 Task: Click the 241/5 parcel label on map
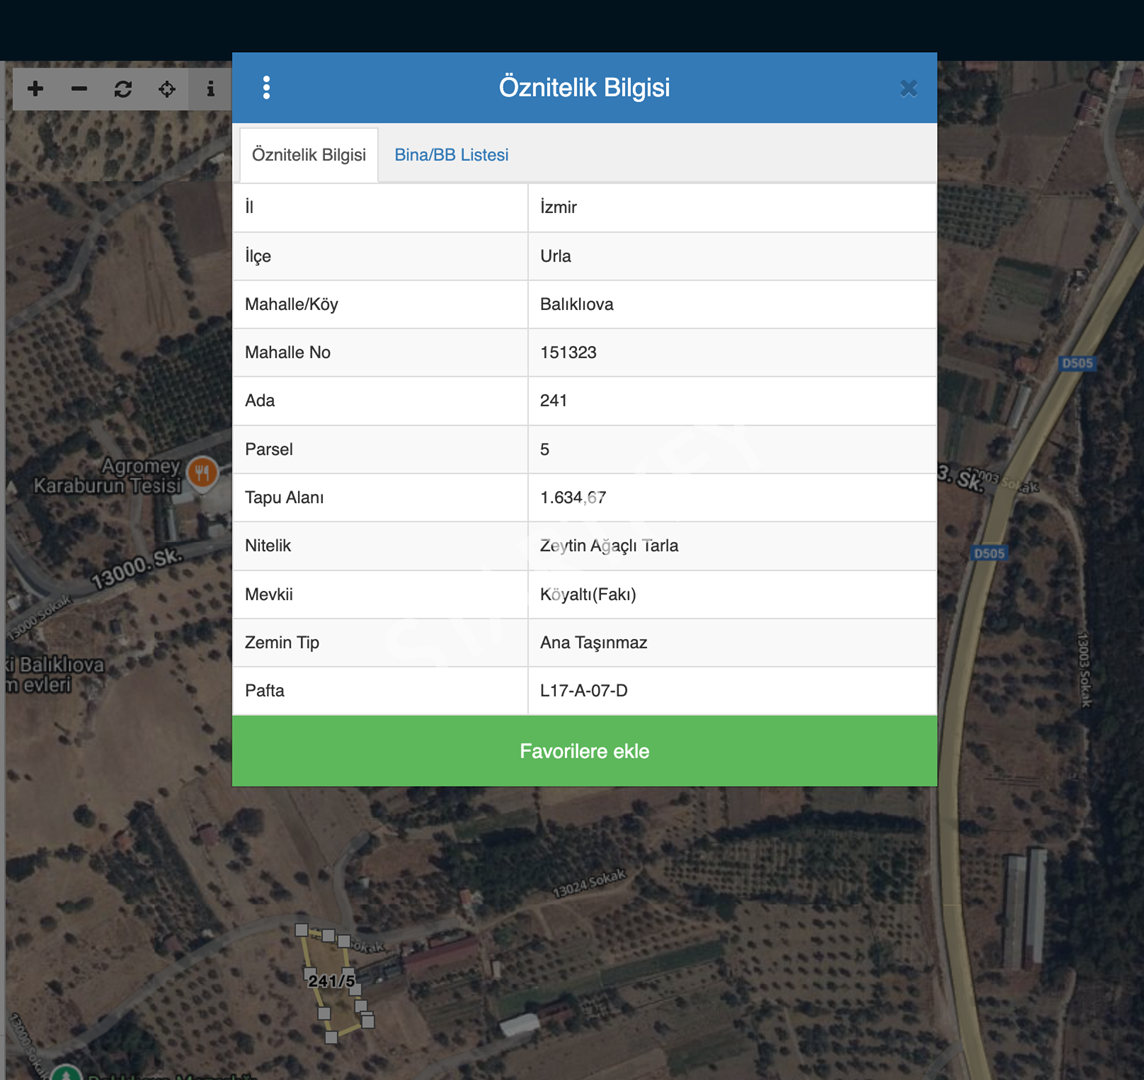click(x=331, y=981)
